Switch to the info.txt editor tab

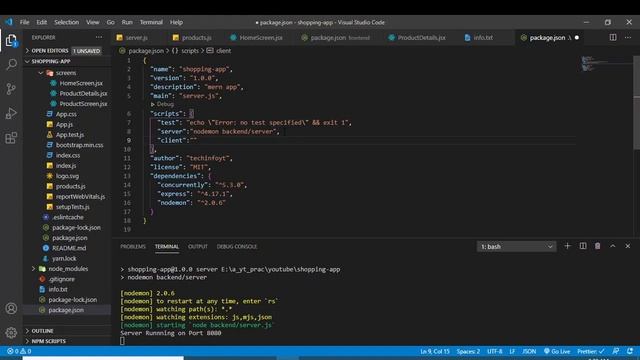click(x=483, y=38)
